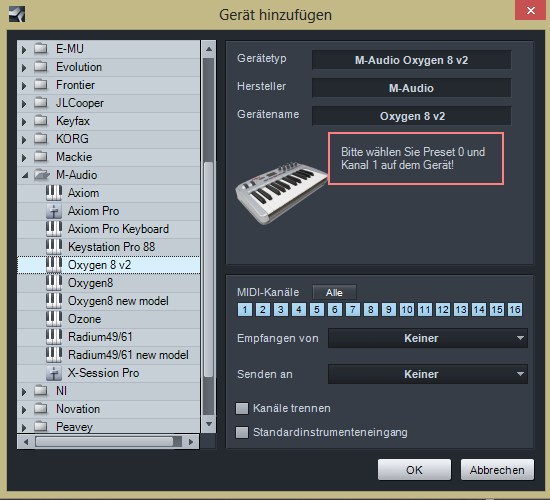Close the Gerät hinzufügen dialog
550x500 pixels.
530,11
